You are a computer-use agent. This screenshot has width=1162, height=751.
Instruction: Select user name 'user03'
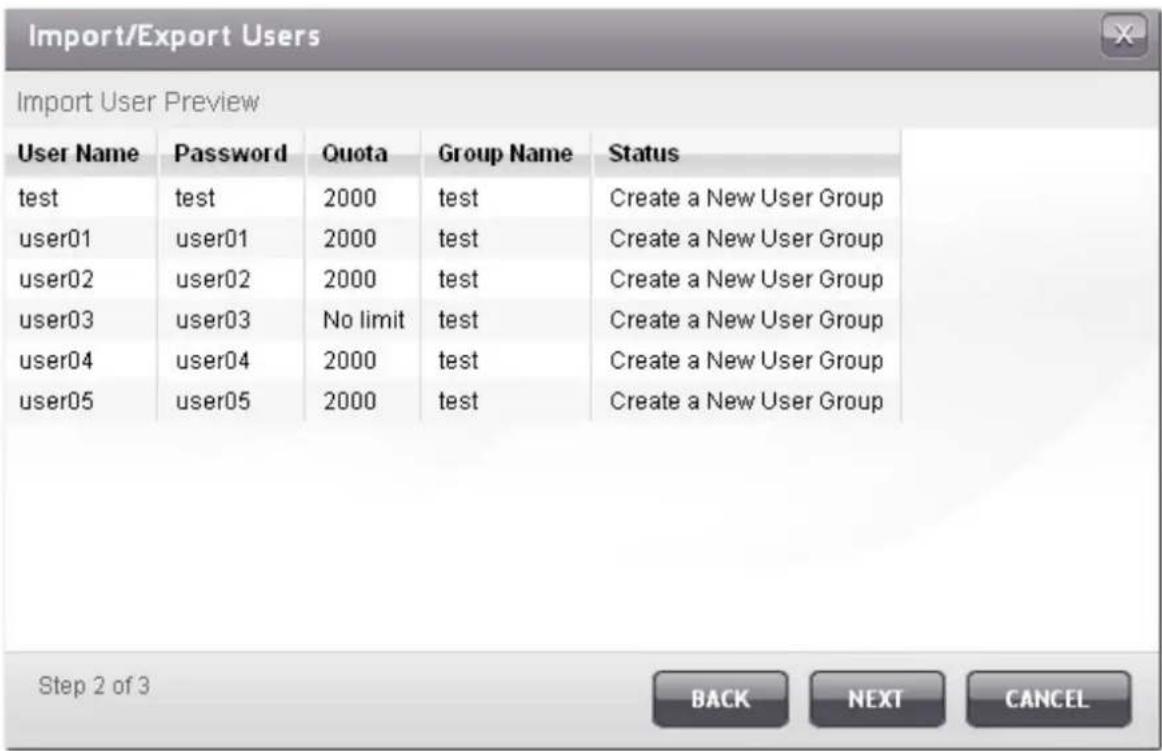tap(56, 320)
